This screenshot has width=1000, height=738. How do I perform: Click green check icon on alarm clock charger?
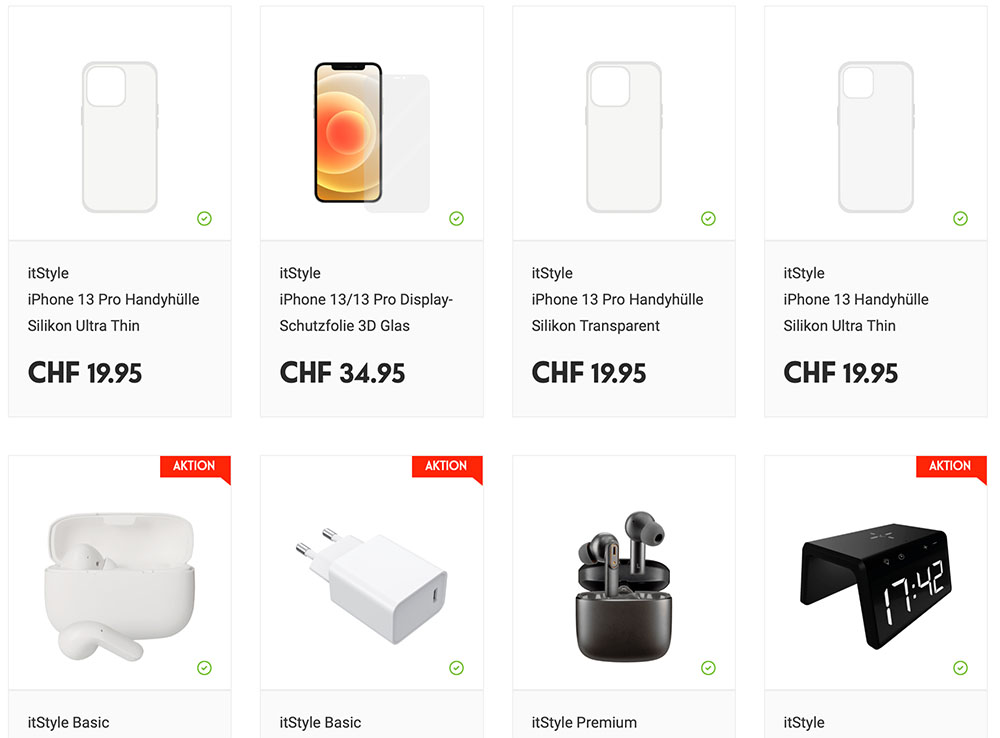point(960,668)
